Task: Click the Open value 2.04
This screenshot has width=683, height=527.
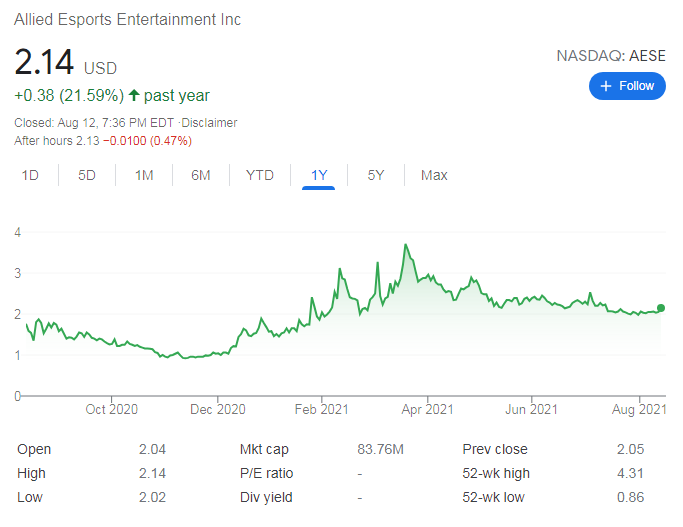Action: pyautogui.click(x=152, y=449)
